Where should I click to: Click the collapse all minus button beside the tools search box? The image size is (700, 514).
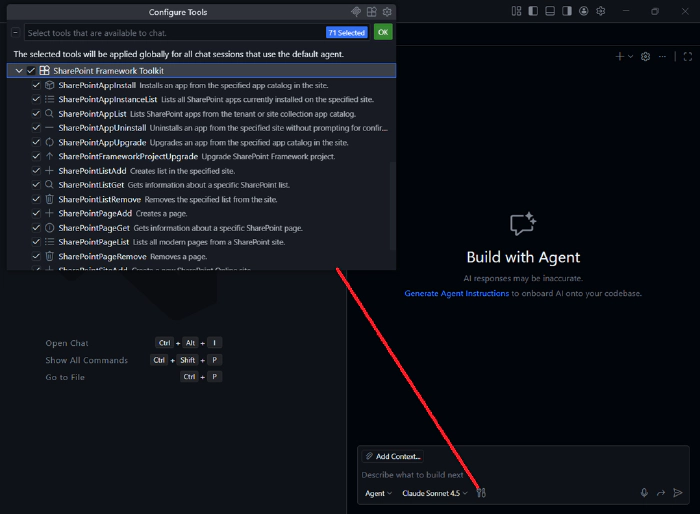pos(16,33)
